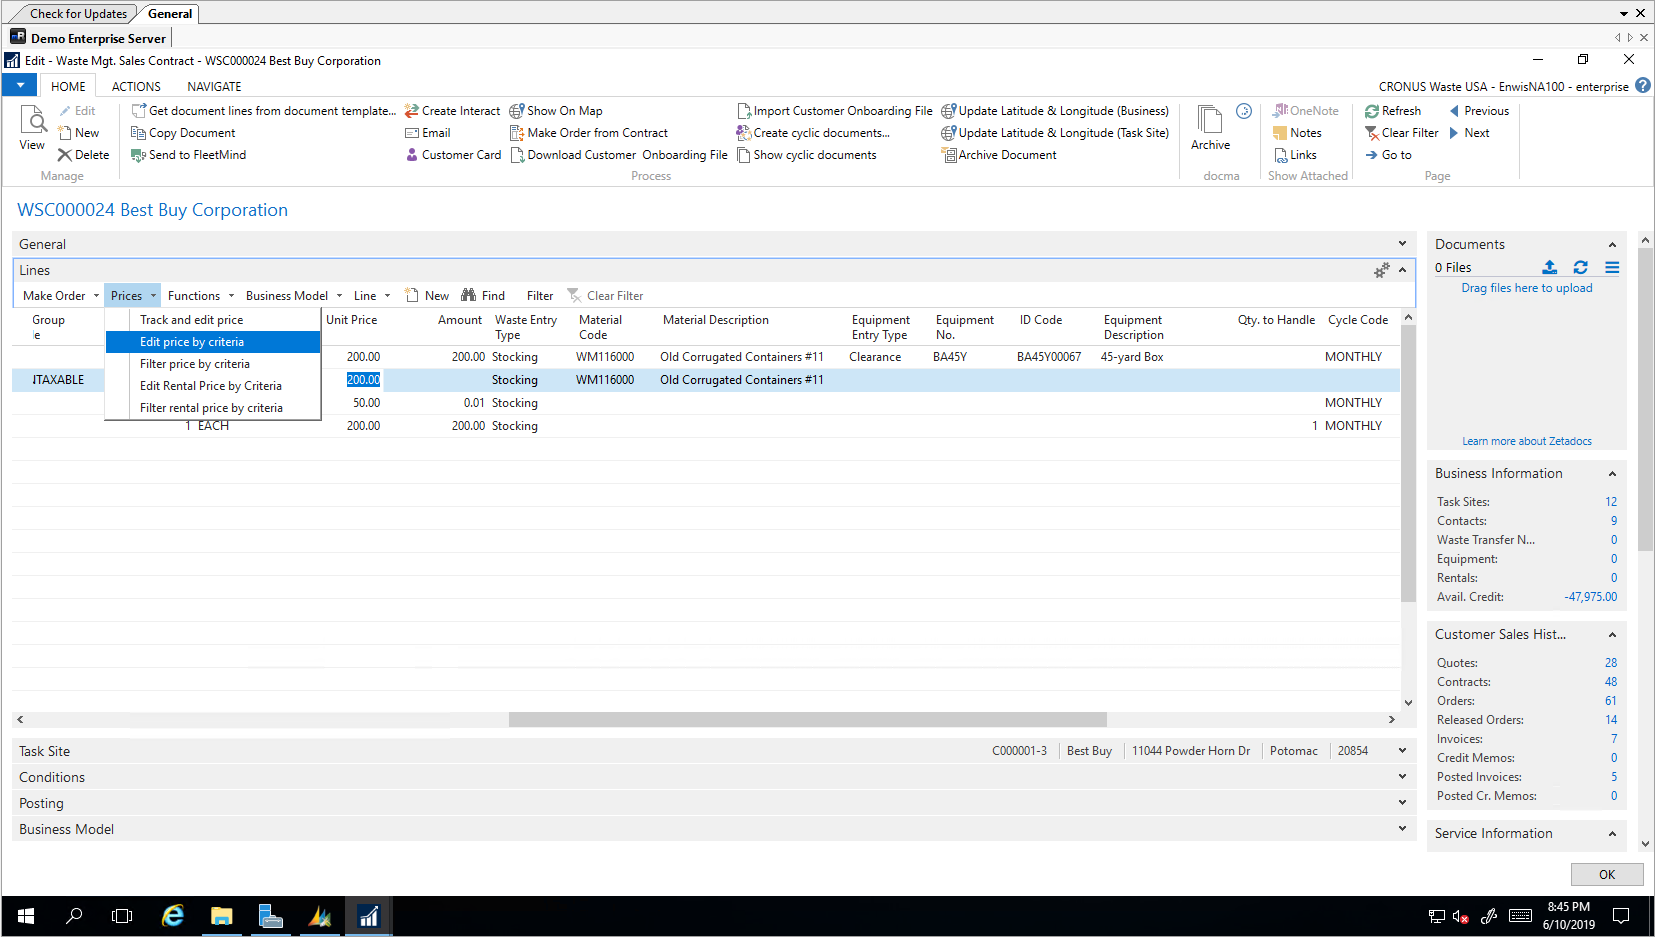
Task: Click the Delete ribbon action
Action: point(83,155)
